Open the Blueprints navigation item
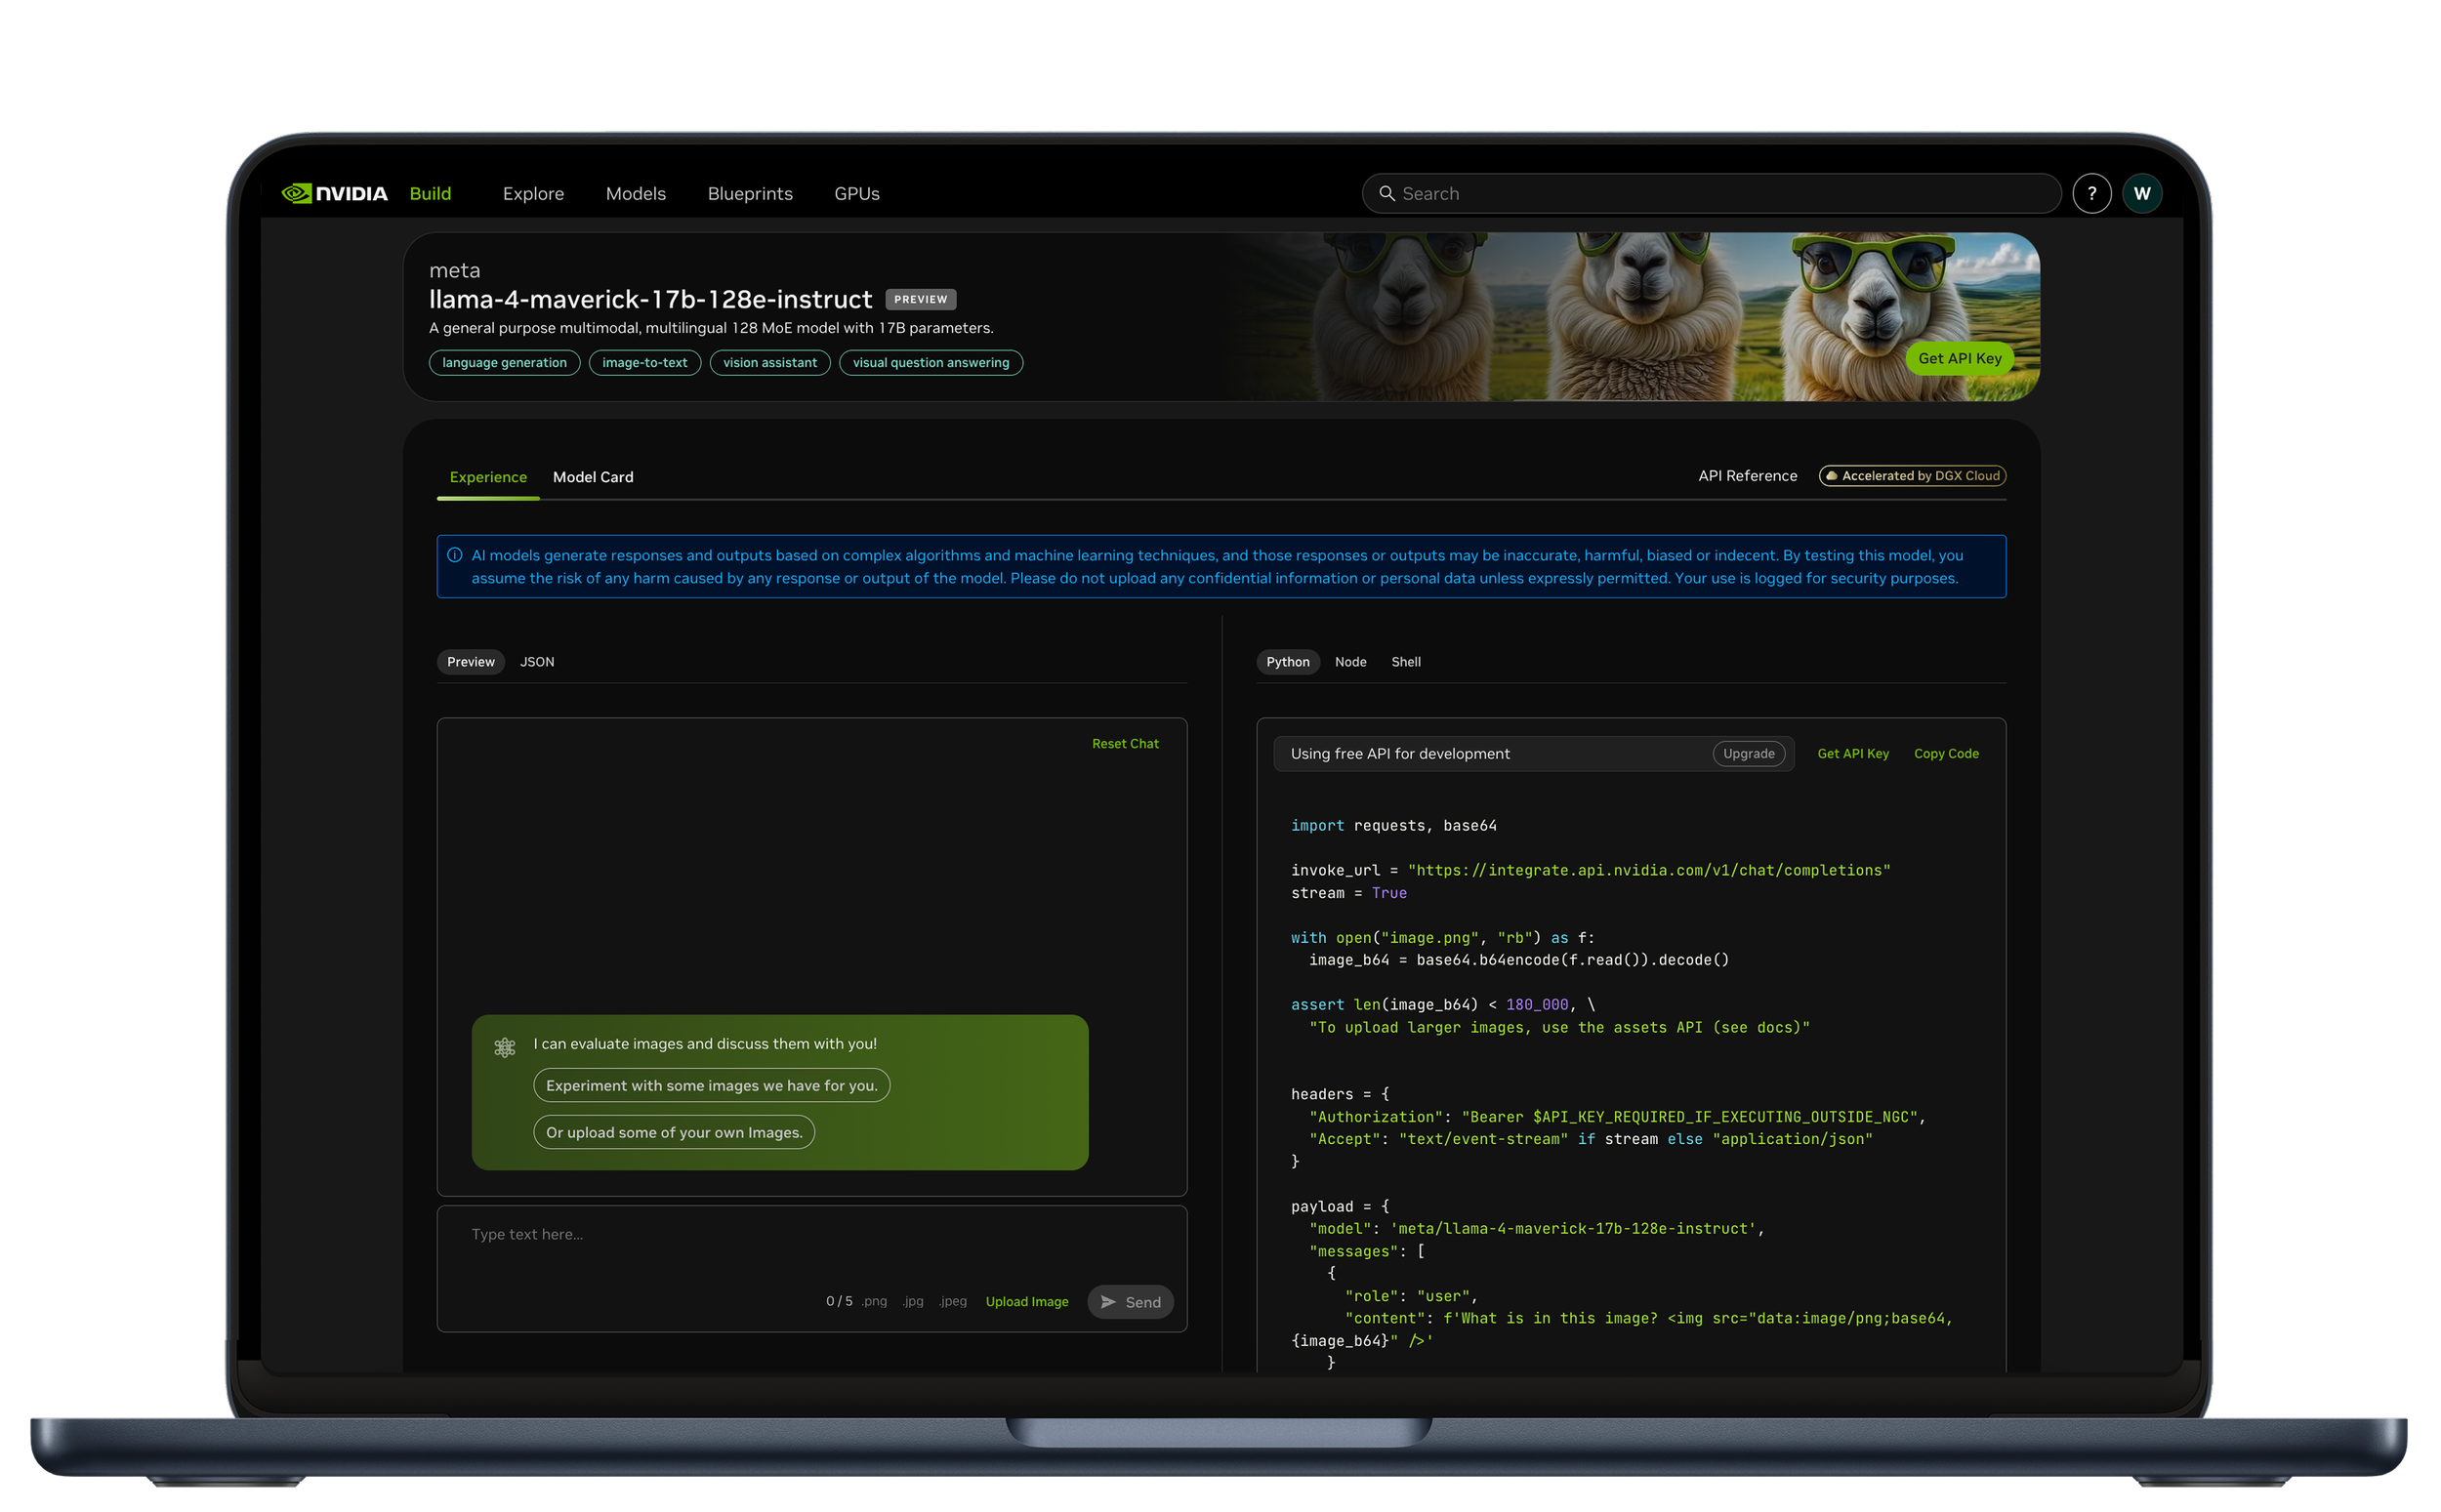2441x1512 pixels. [750, 193]
